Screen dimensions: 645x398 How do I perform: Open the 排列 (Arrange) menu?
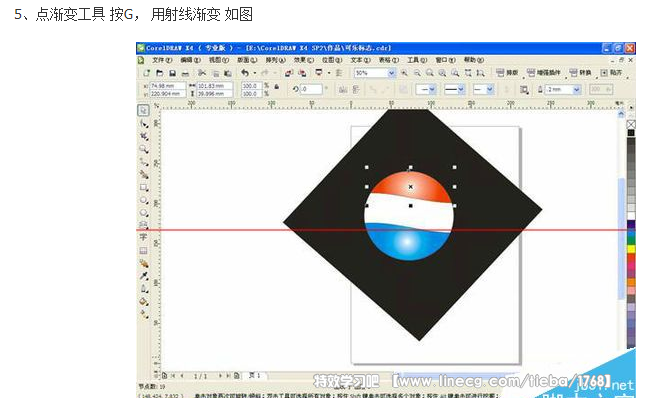tap(275, 60)
